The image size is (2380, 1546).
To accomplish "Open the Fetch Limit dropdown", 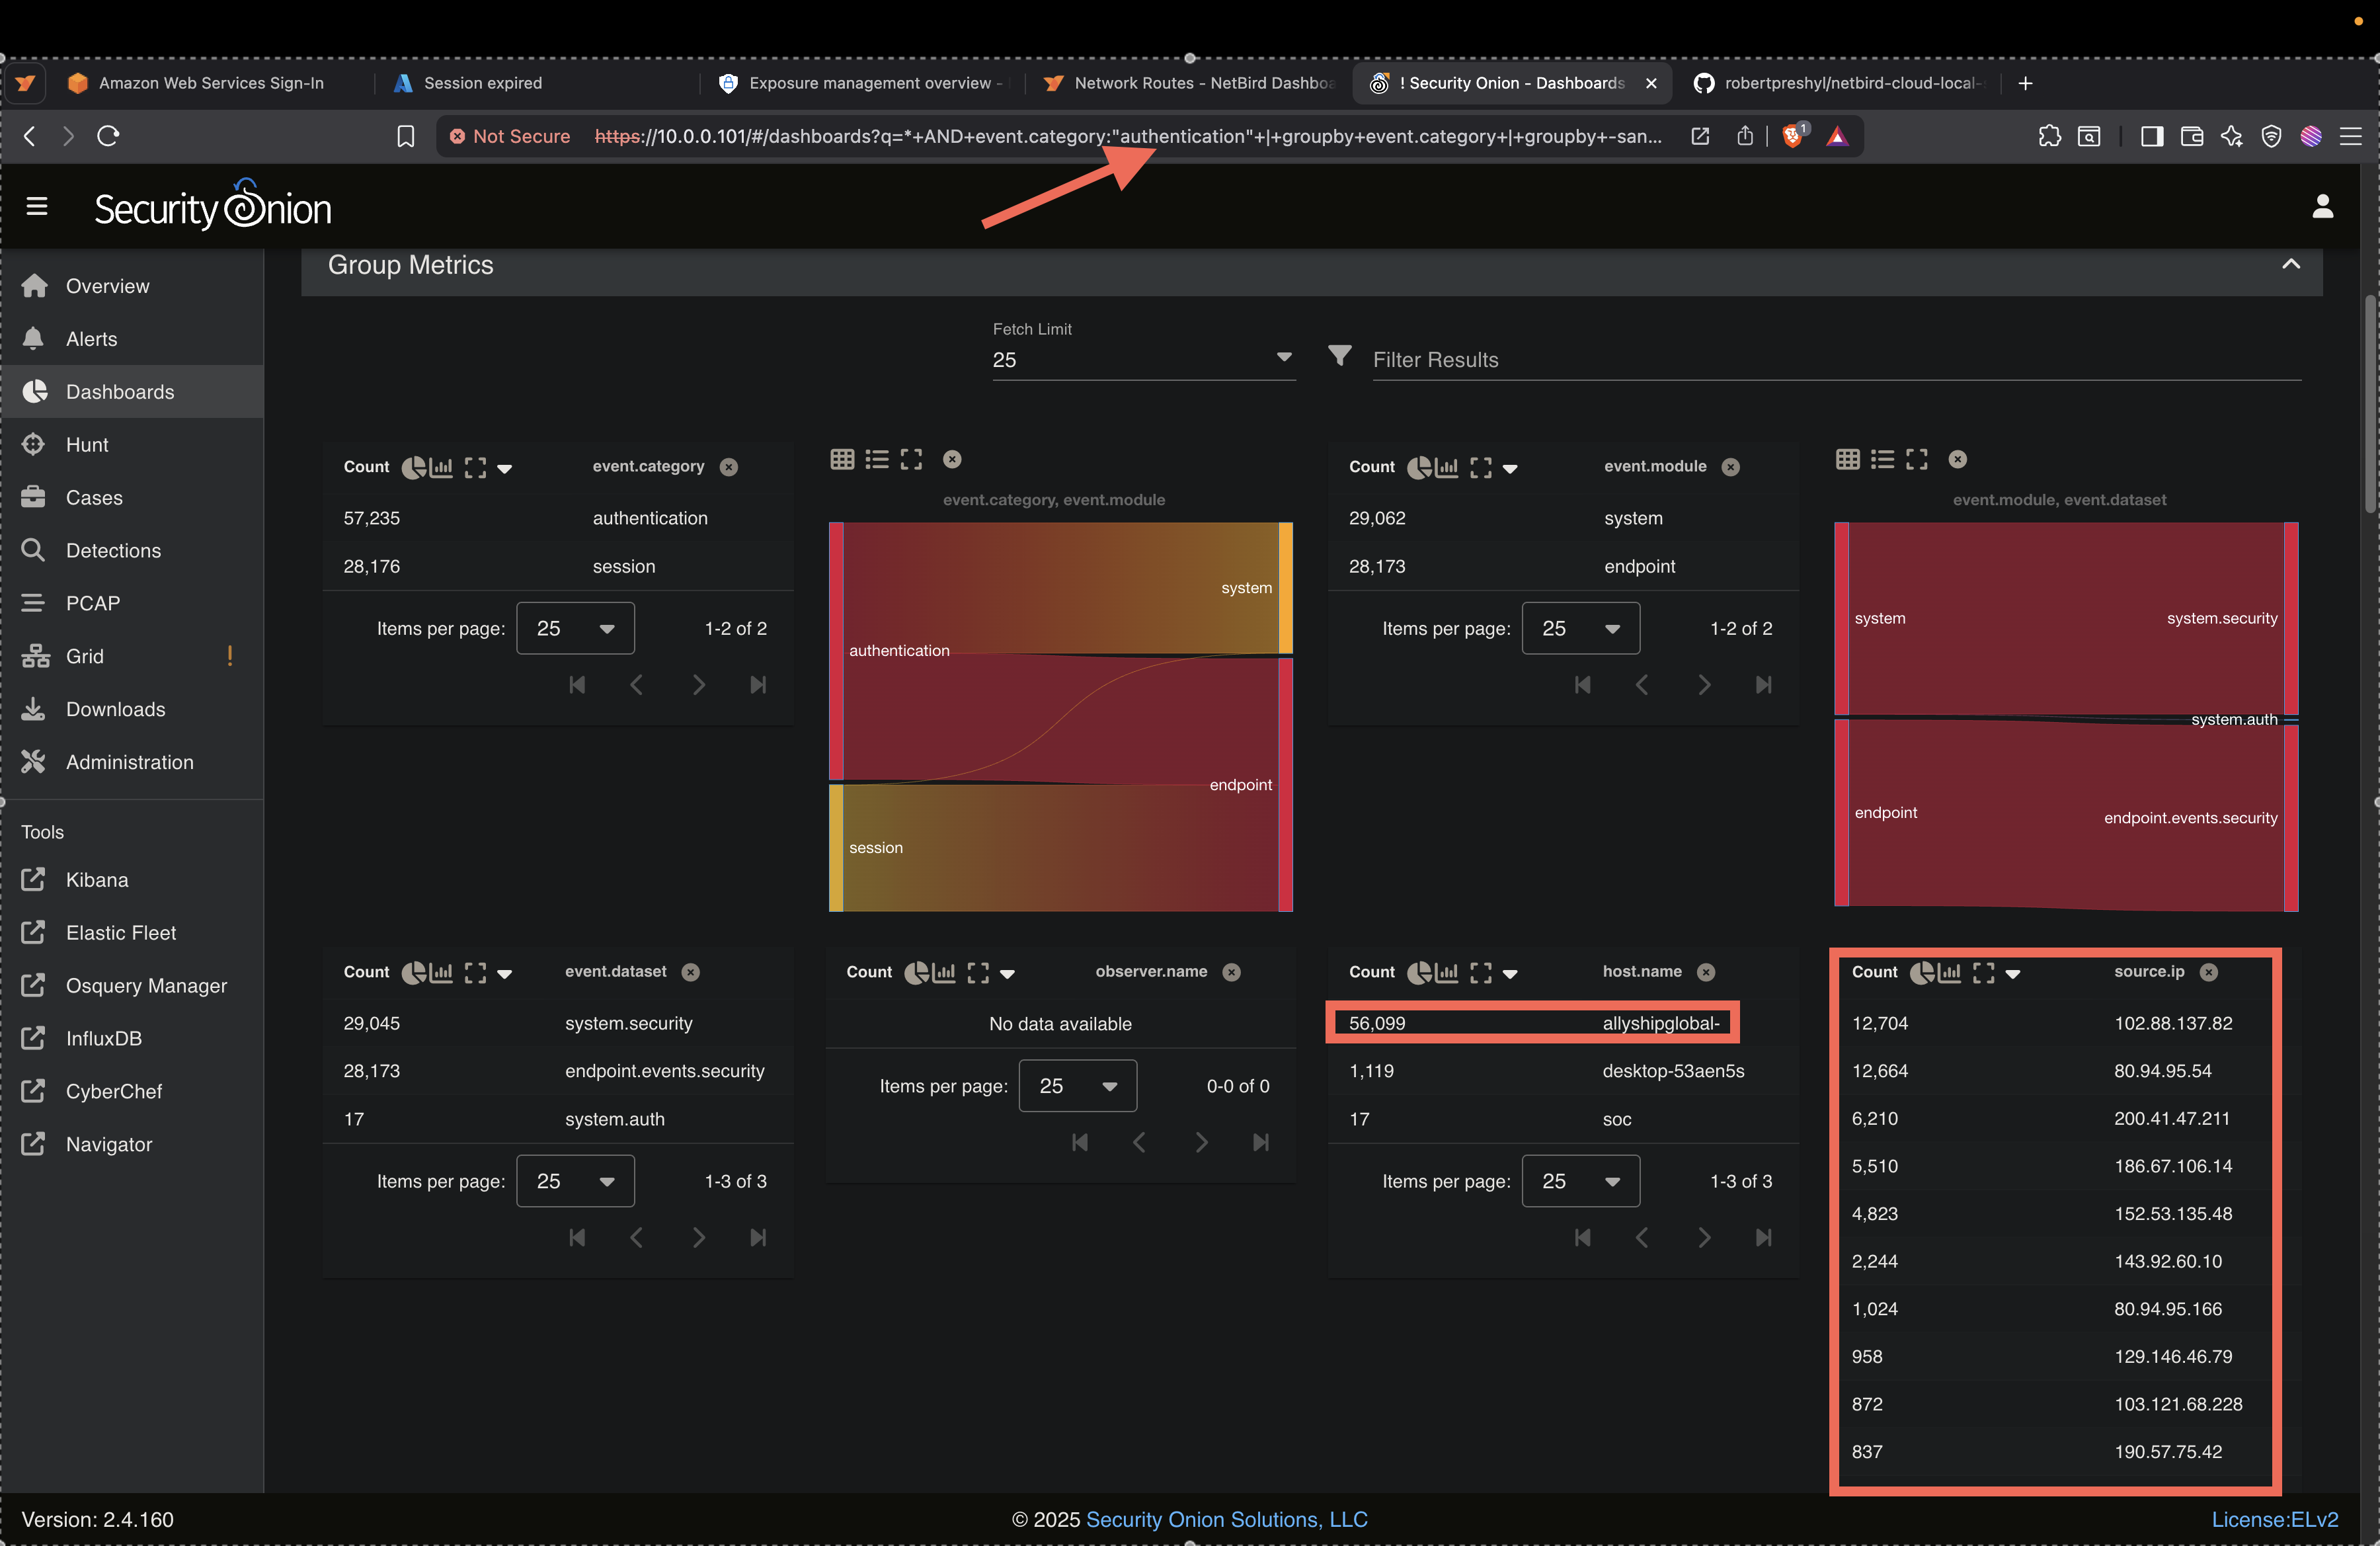I will coord(1142,359).
